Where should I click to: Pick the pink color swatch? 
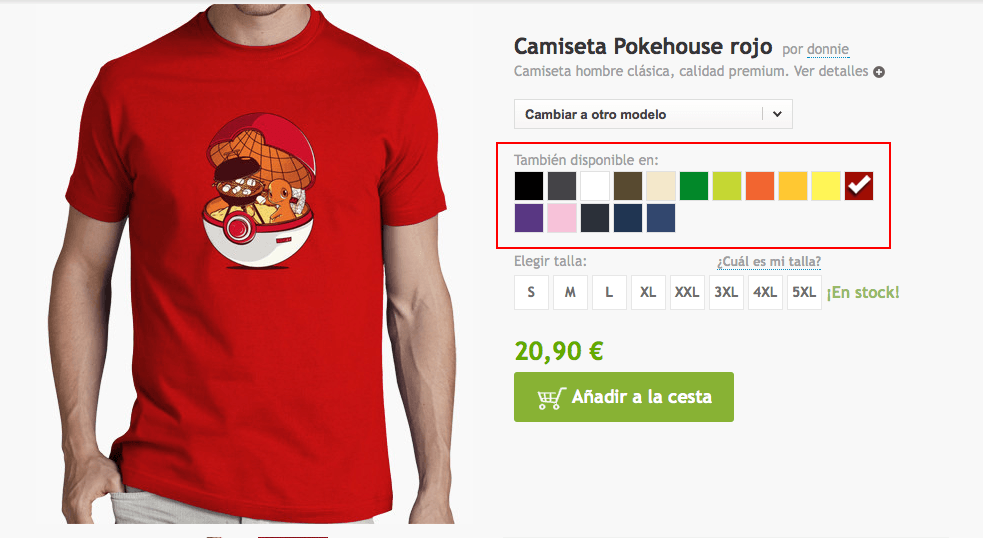(562, 218)
